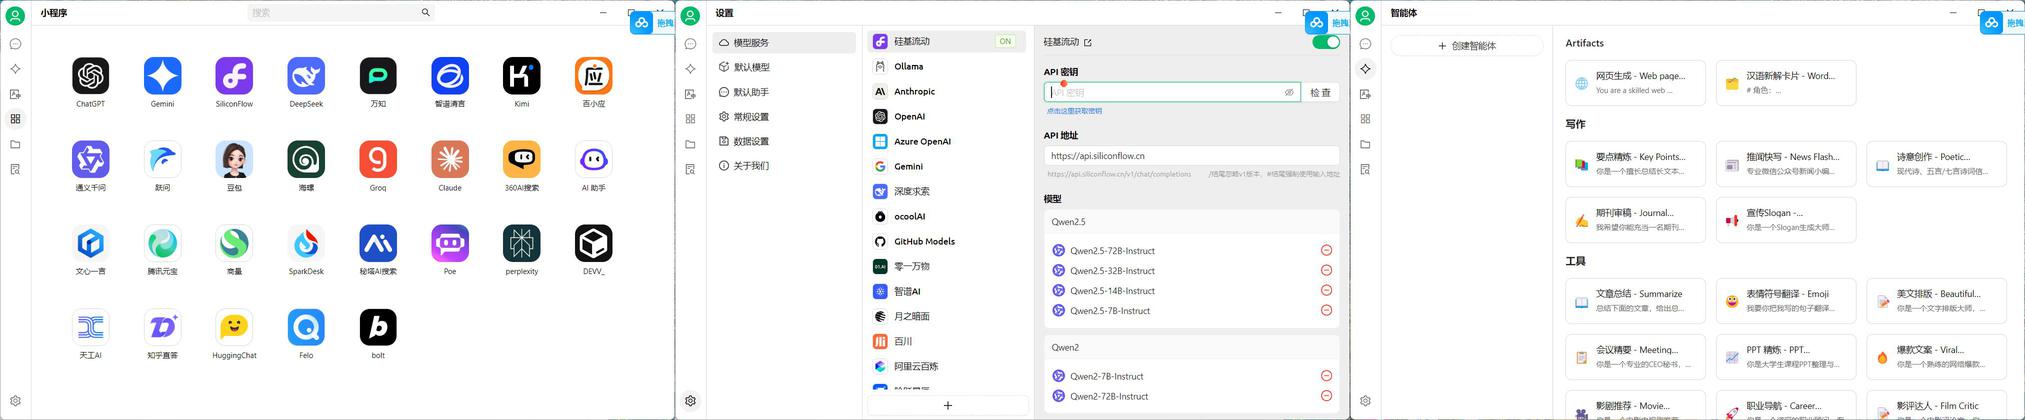Open the ChatGPT mini program

click(91, 76)
